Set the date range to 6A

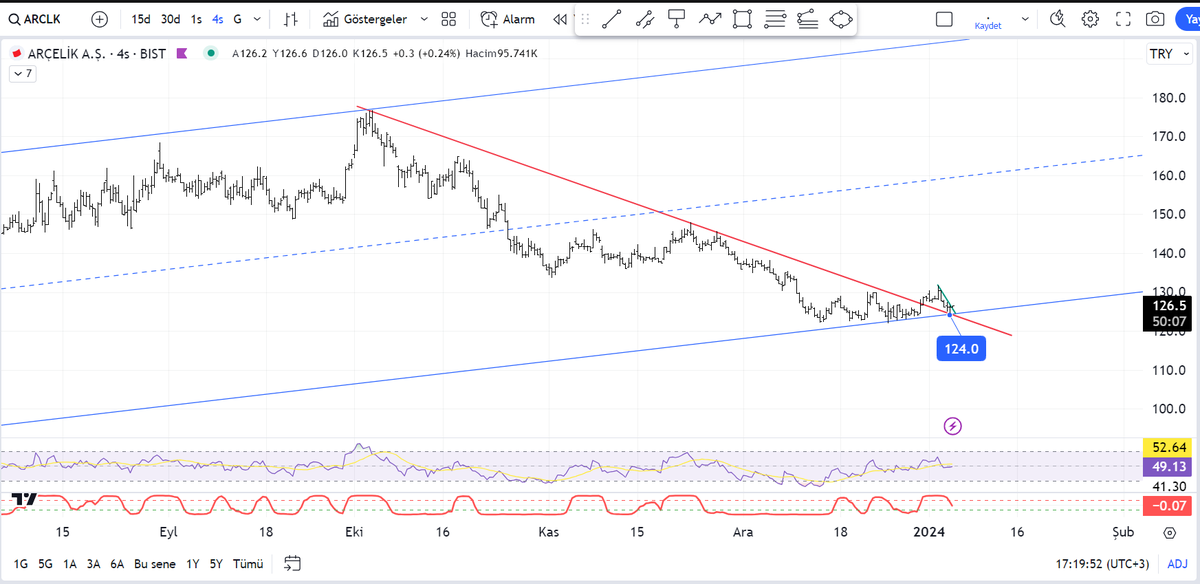point(117,564)
